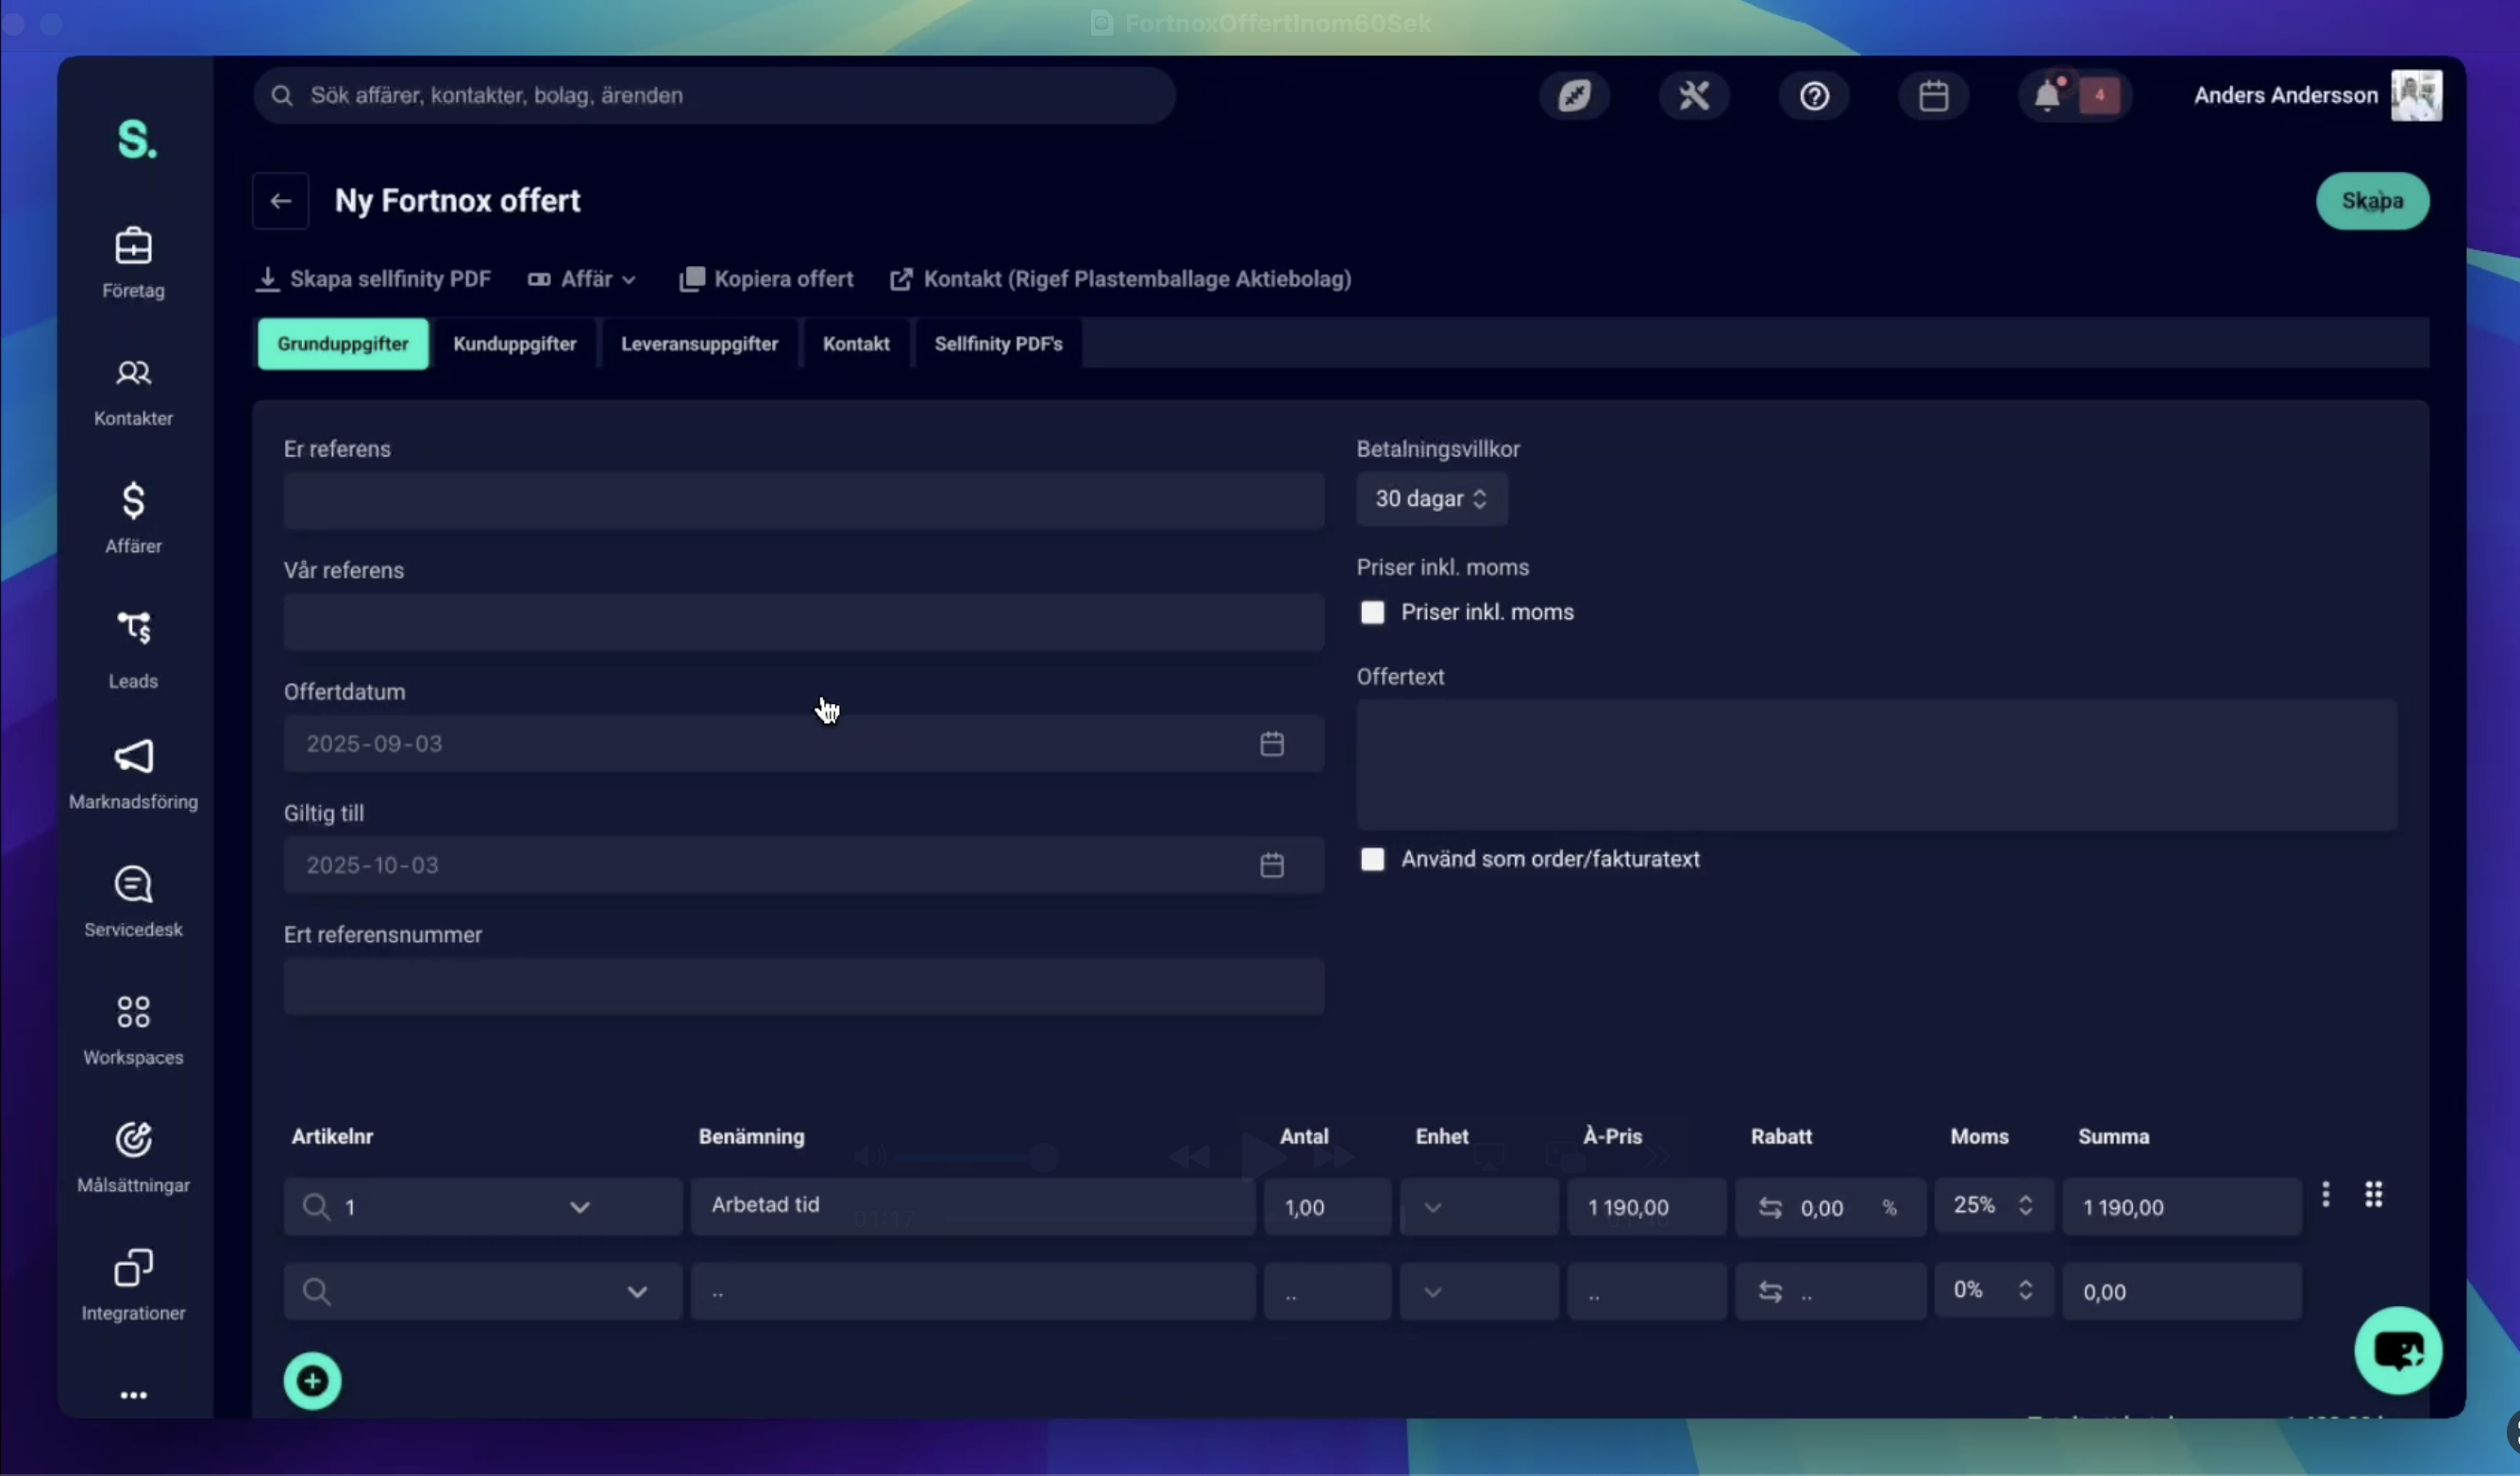Viewport: 2520px width, 1476px height.
Task: Open the help icon in the top bar
Action: tap(1814, 95)
